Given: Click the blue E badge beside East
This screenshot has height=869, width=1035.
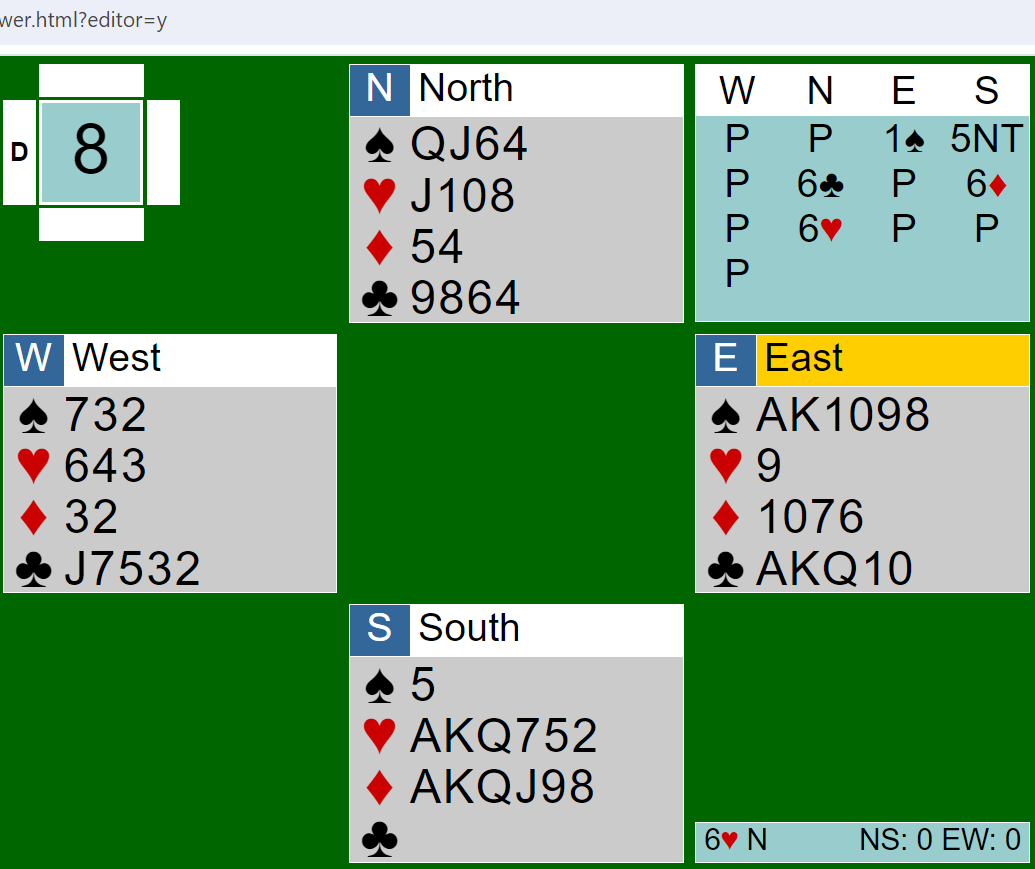Looking at the screenshot, I should 725,360.
